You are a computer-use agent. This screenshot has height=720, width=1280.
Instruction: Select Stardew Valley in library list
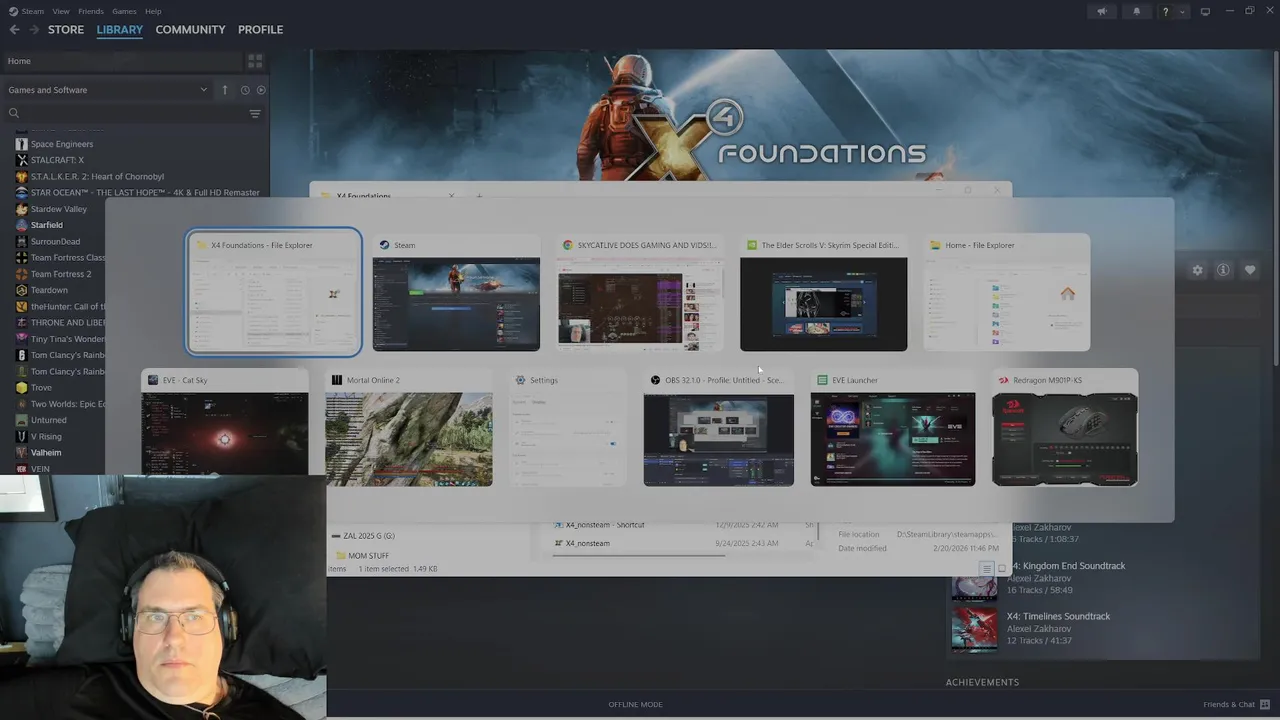[x=59, y=209]
